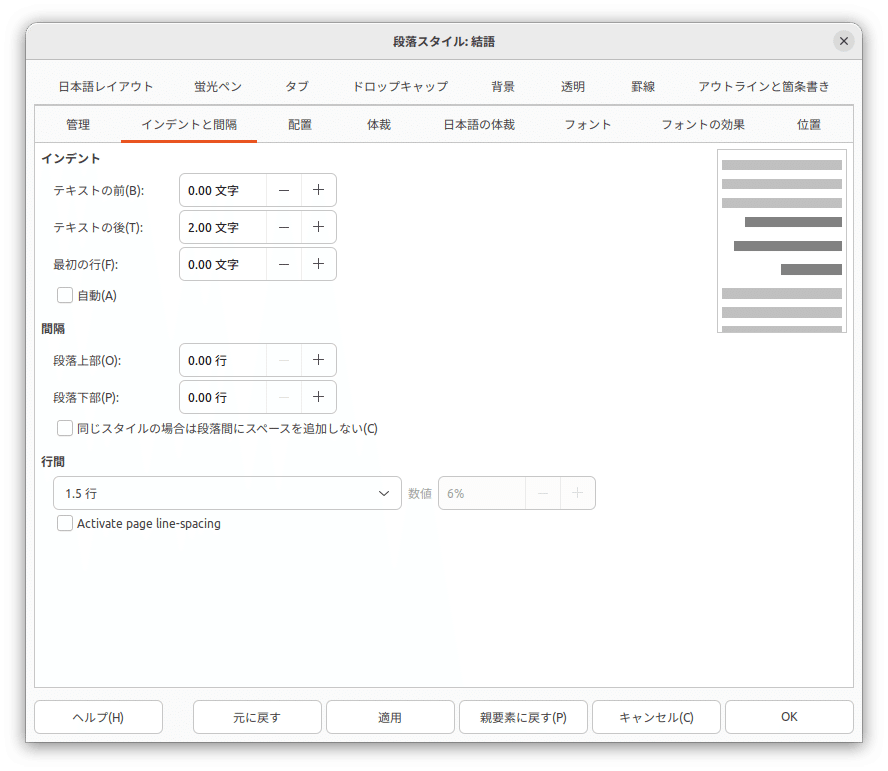The height and width of the screenshot is (771, 888).
Task: Close the 段落スタイル dialog
Action: click(x=843, y=41)
